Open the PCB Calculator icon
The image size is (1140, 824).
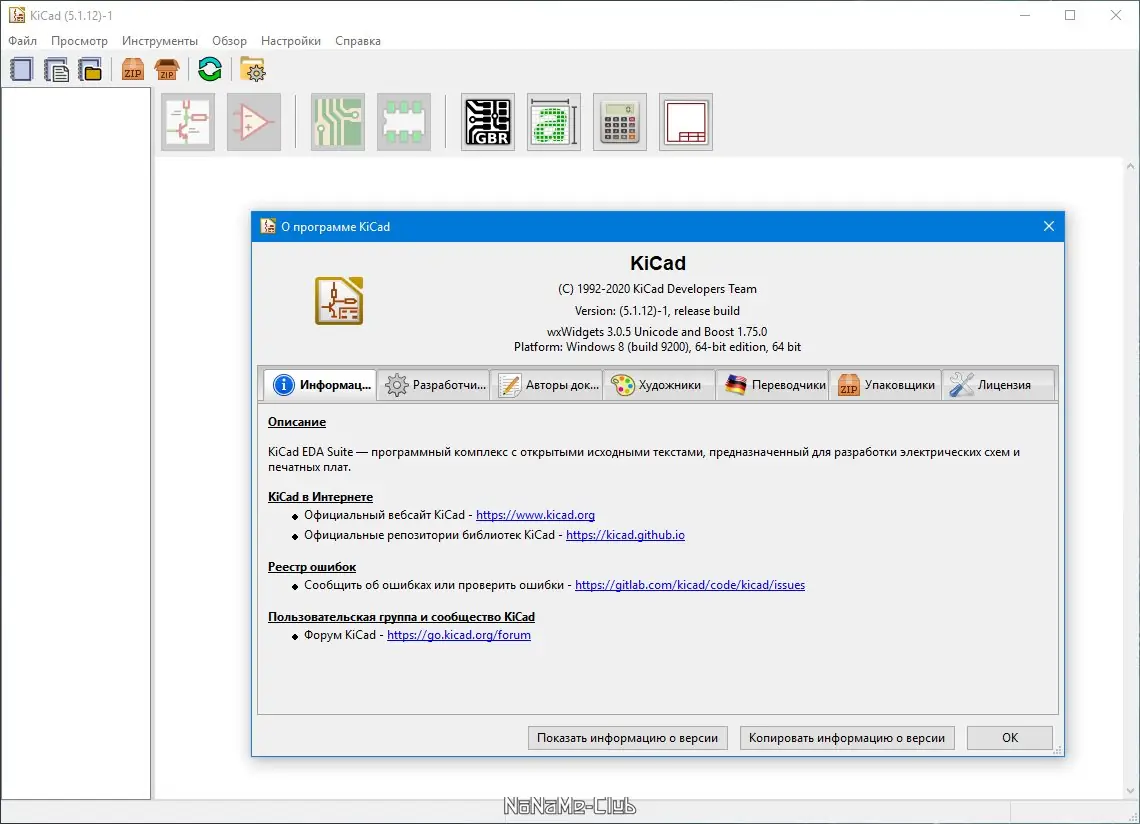tap(619, 121)
